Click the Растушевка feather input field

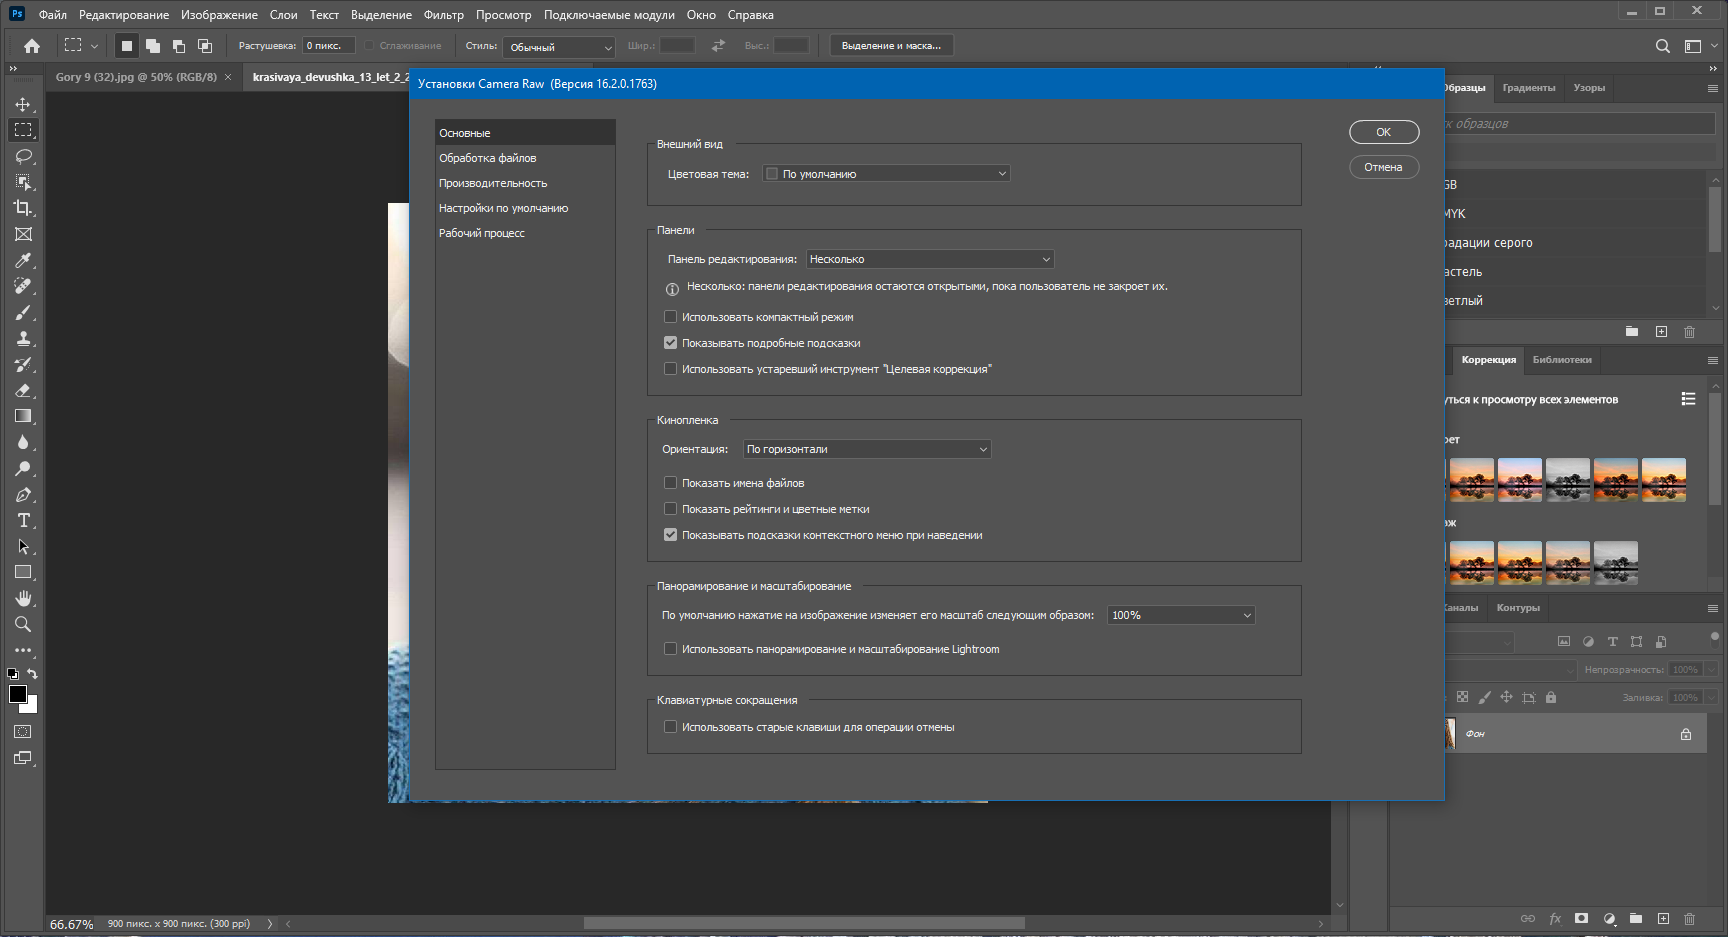click(329, 46)
